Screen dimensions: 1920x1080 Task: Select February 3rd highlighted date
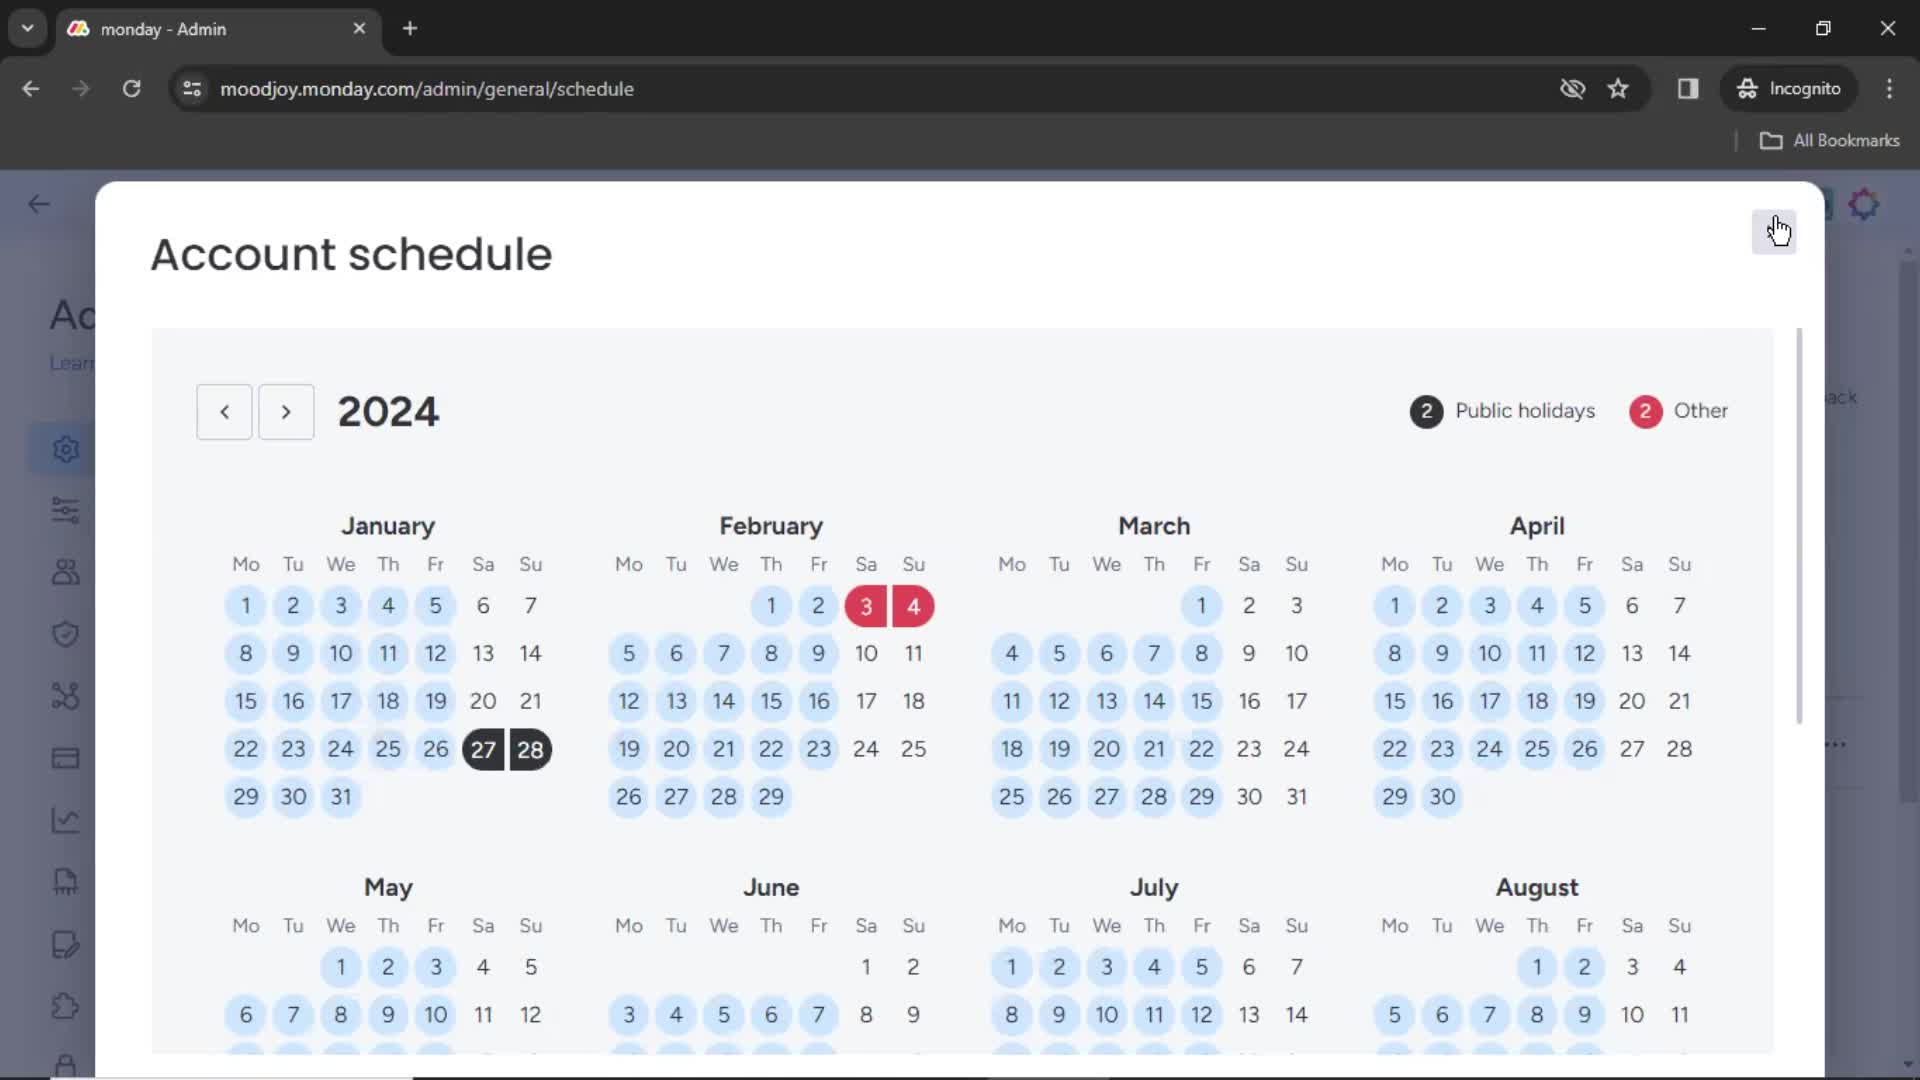[866, 605]
